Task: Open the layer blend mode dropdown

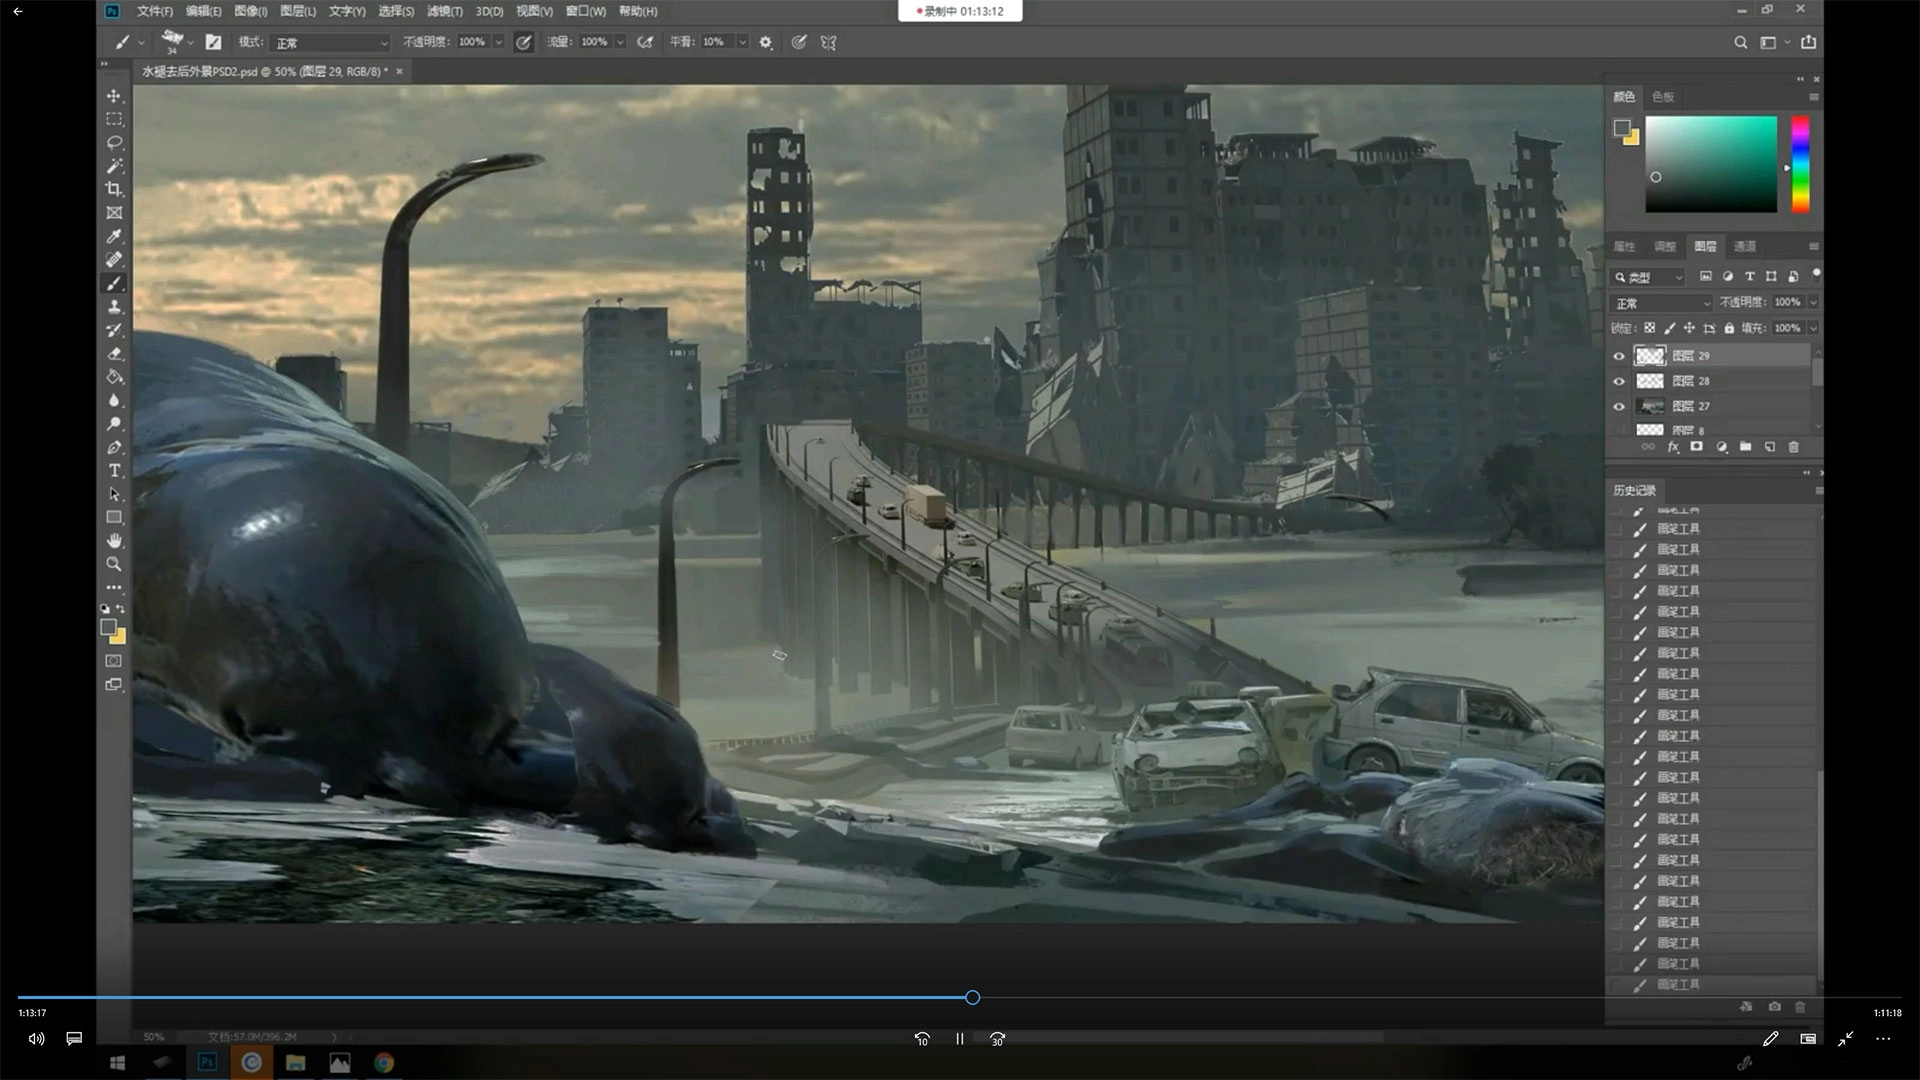Action: [x=1661, y=303]
